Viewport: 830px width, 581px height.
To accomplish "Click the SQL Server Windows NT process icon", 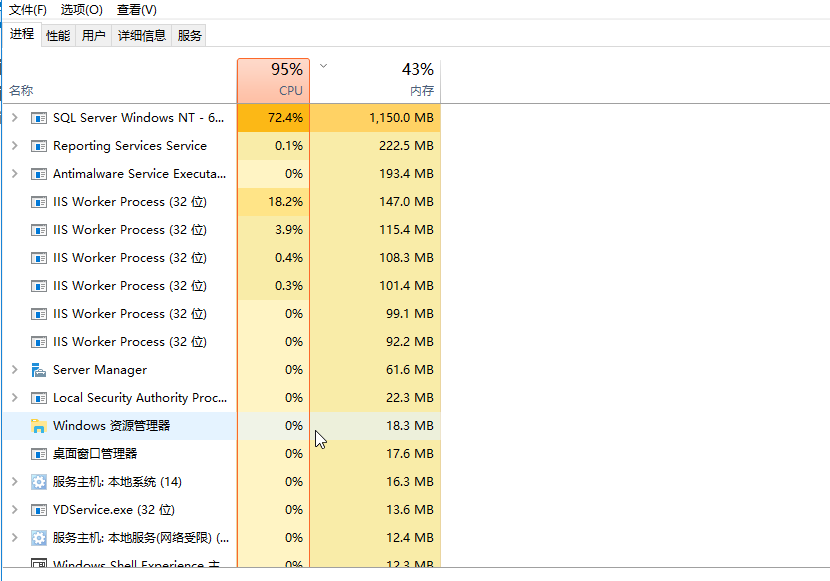I will (39, 118).
